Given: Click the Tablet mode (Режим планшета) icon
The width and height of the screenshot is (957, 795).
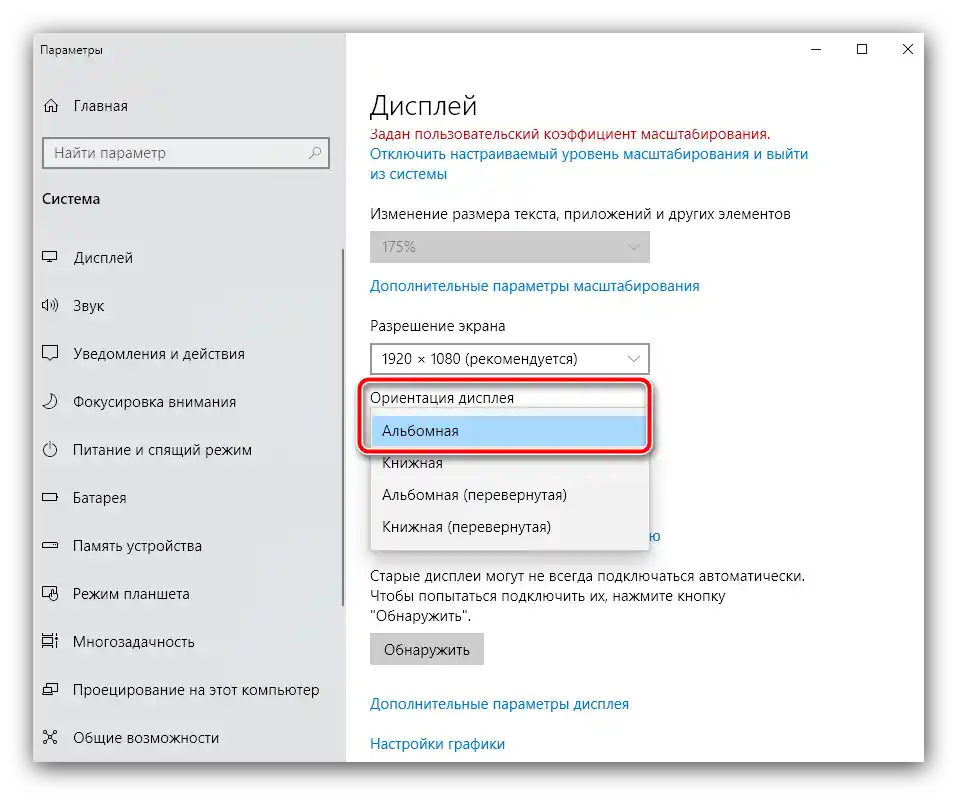Looking at the screenshot, I should 51,594.
